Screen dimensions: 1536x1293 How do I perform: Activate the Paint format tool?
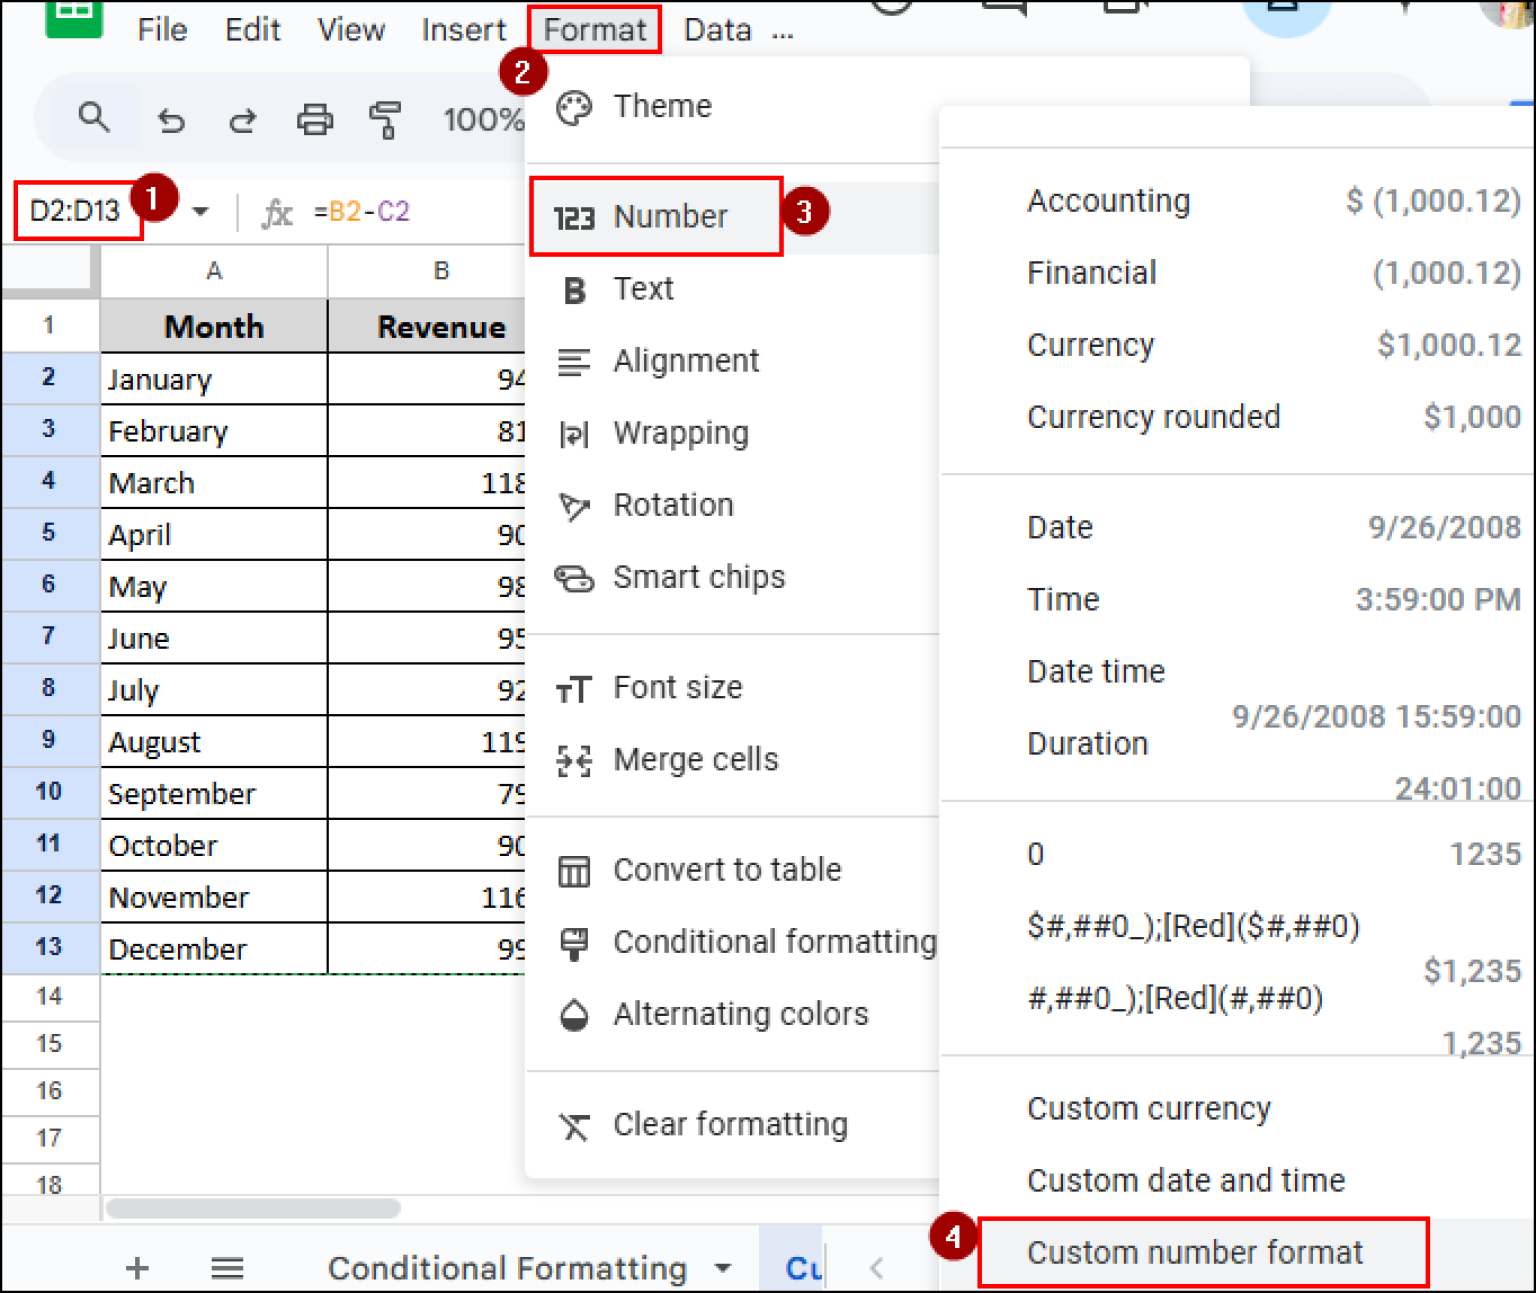click(385, 119)
